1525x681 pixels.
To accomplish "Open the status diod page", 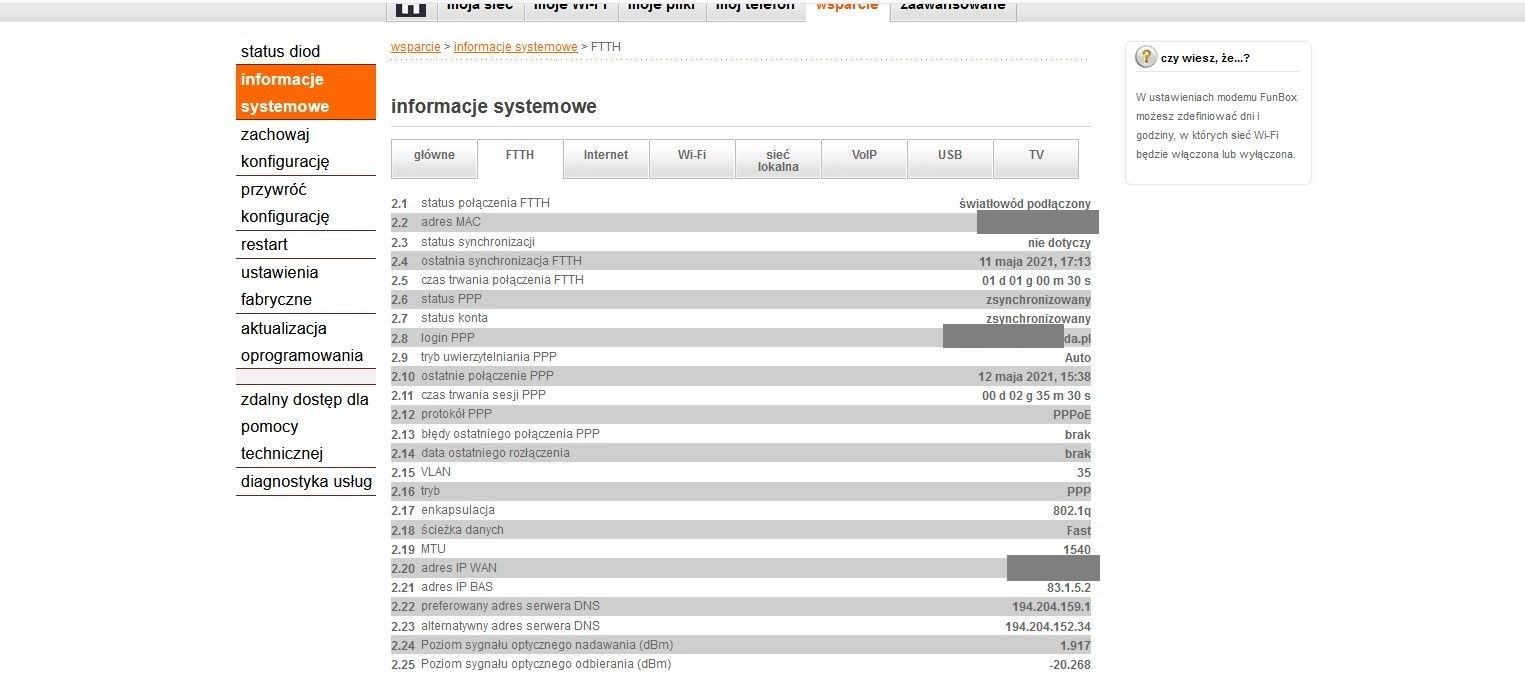I will point(279,51).
